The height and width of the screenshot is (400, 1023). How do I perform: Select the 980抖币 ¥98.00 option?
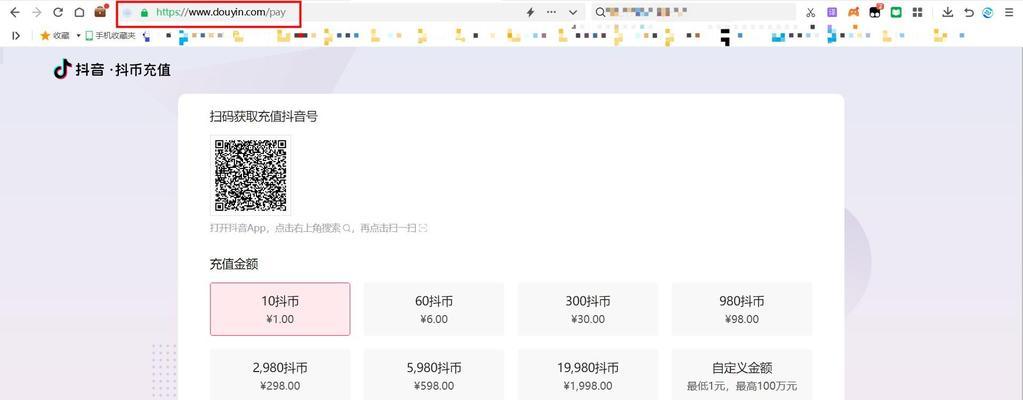point(742,309)
